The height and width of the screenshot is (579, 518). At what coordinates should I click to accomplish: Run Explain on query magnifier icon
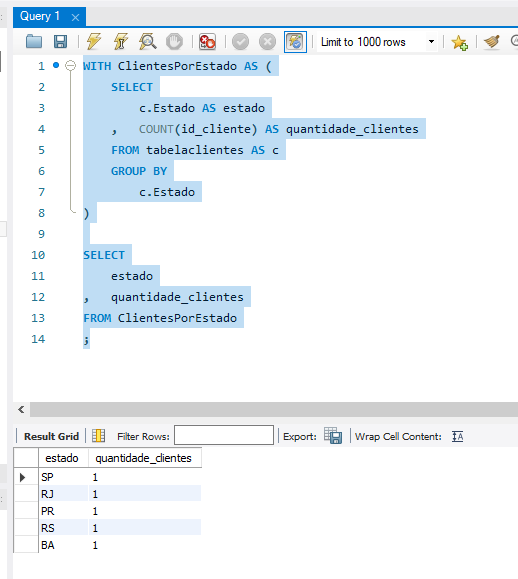pyautogui.click(x=147, y=41)
